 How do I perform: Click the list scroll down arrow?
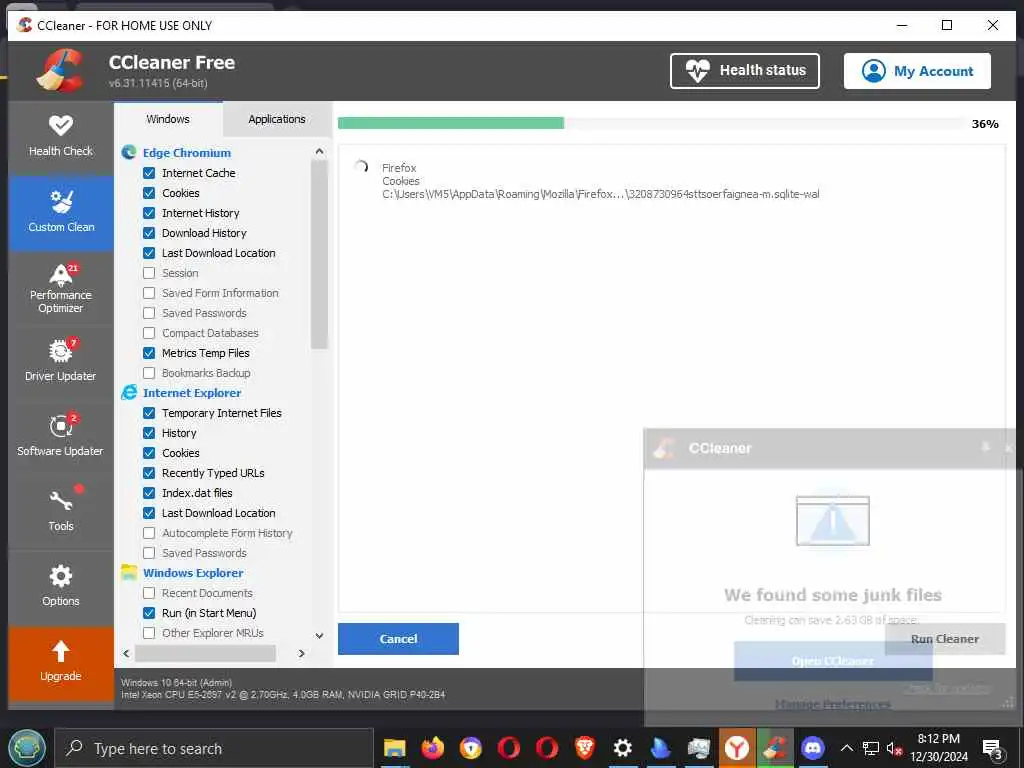pos(319,635)
